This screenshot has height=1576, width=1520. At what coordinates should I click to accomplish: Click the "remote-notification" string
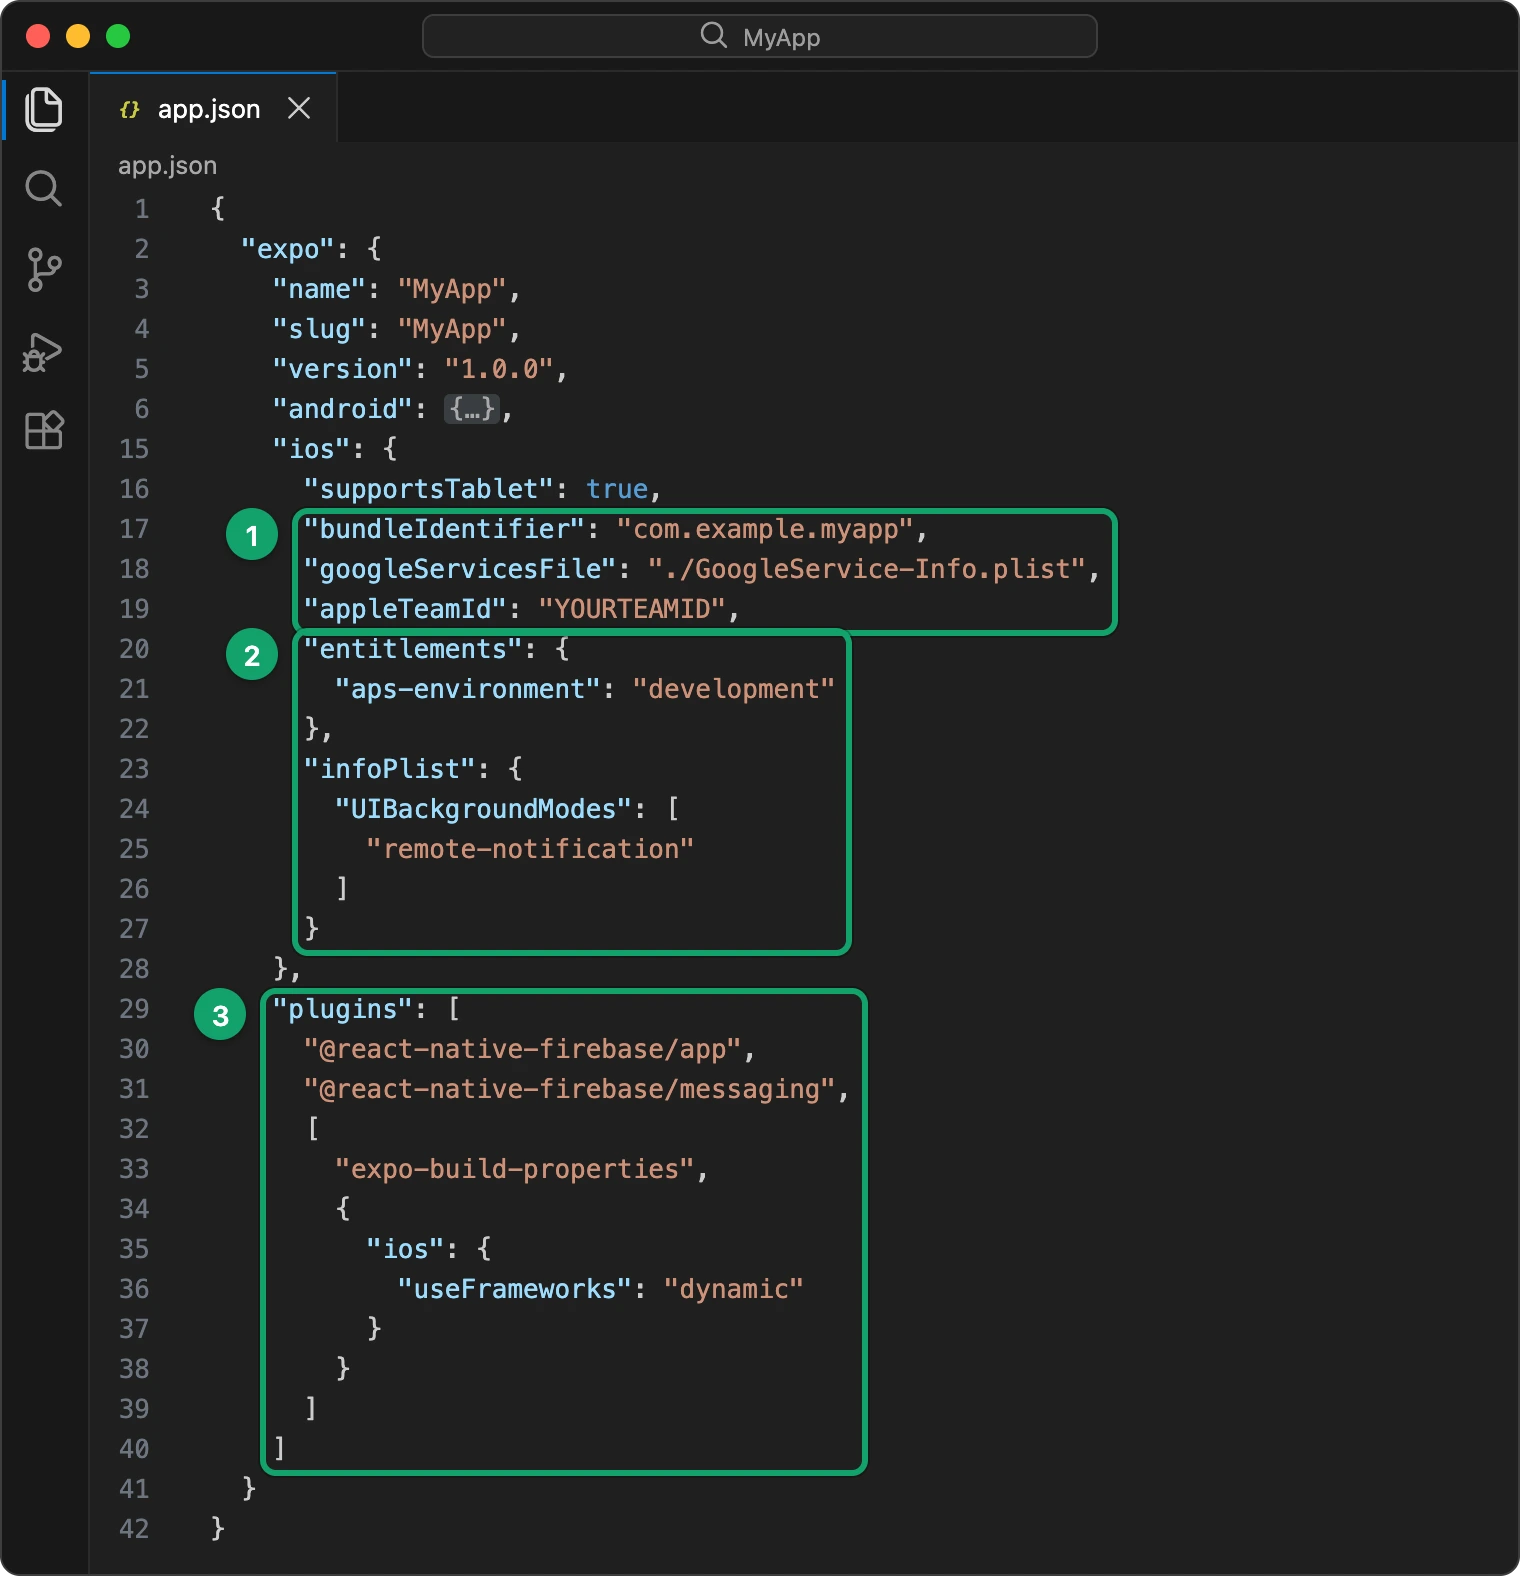(x=530, y=849)
